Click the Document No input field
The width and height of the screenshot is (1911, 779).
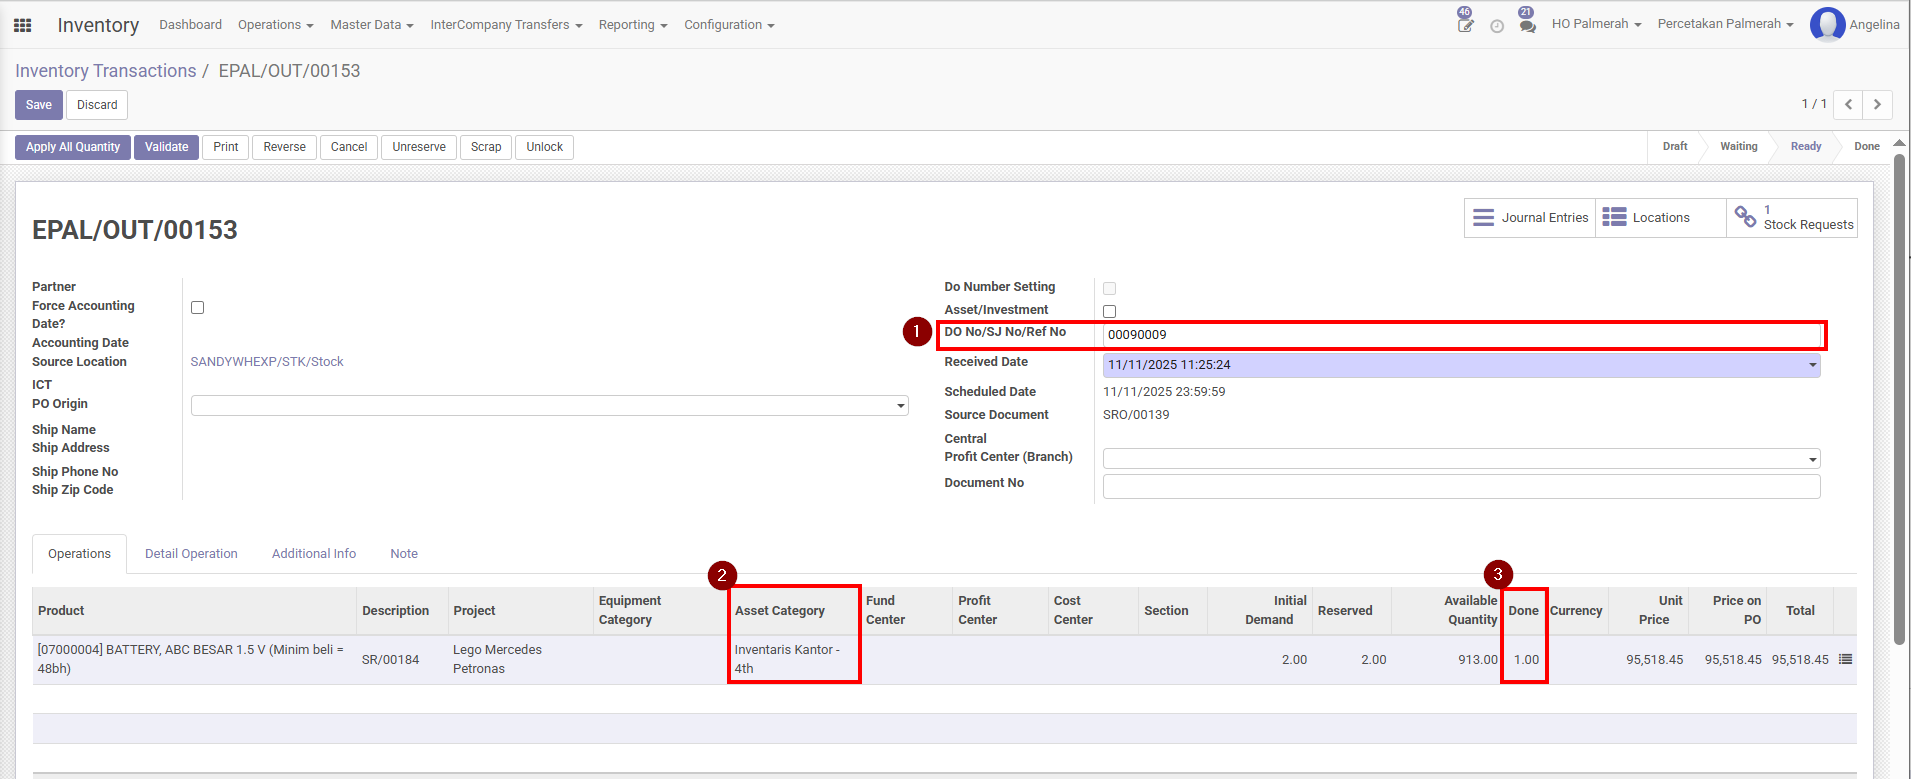pyautogui.click(x=1460, y=486)
